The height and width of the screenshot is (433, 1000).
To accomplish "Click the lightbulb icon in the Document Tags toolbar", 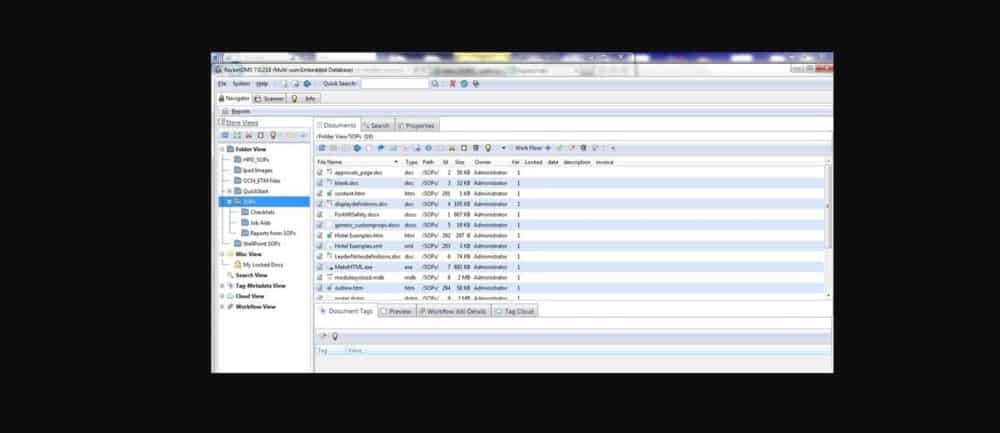I will (334, 336).
